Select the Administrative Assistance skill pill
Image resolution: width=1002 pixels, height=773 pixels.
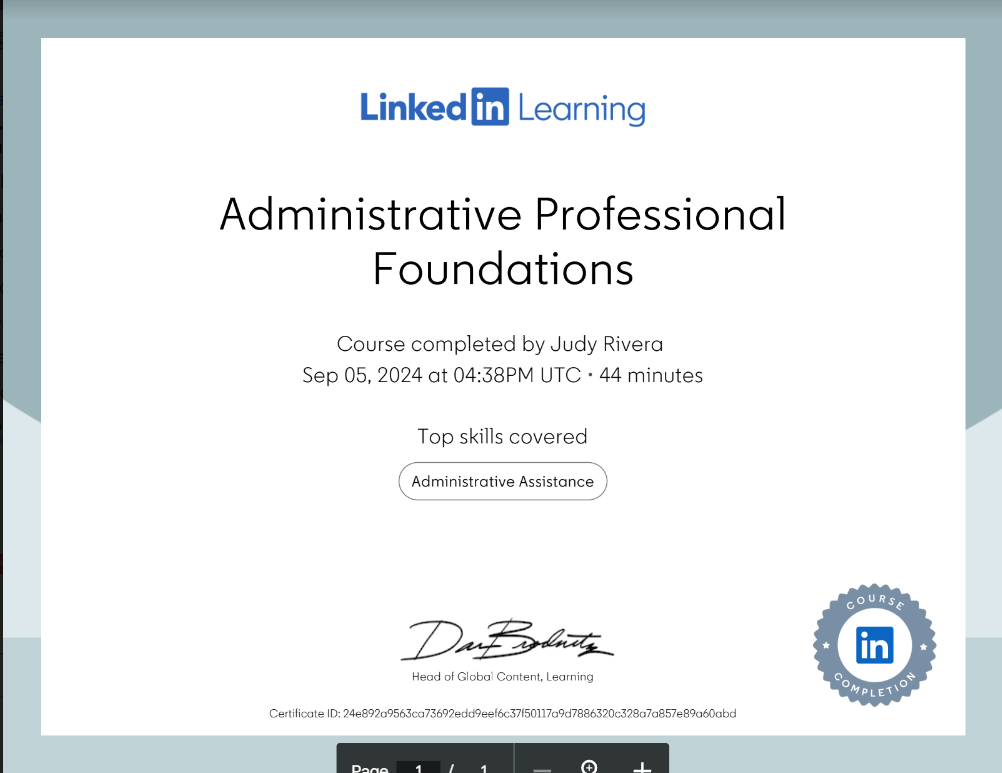pos(503,481)
